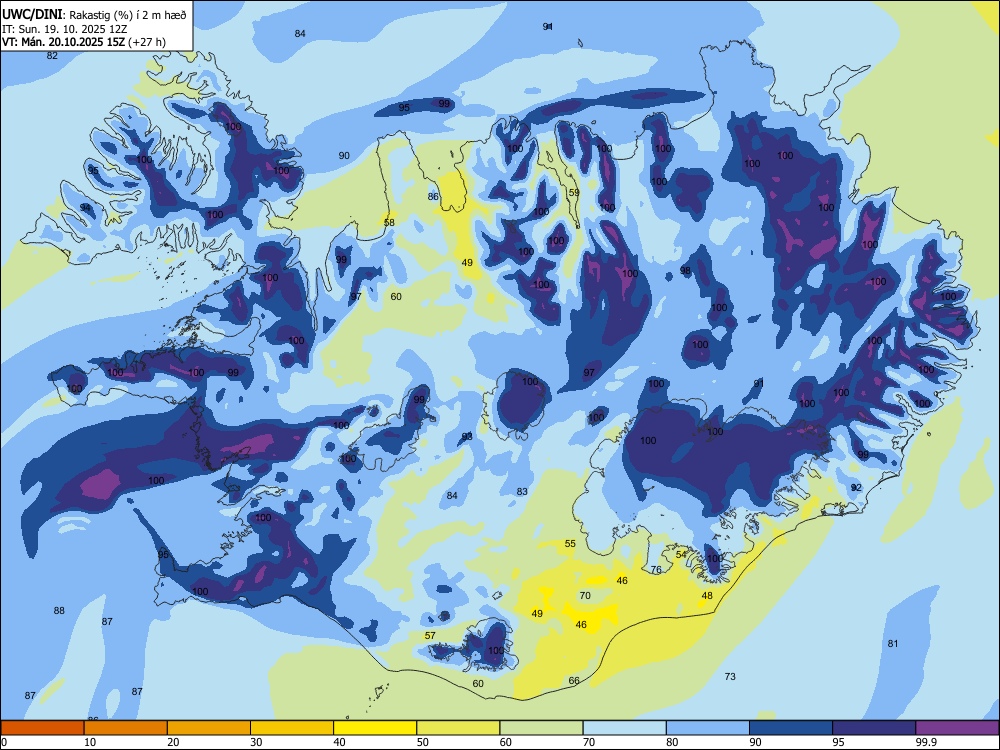This screenshot has height=750, width=1000.
Task: Click the pale green 60–70 legend swatch
Action: click(541, 728)
